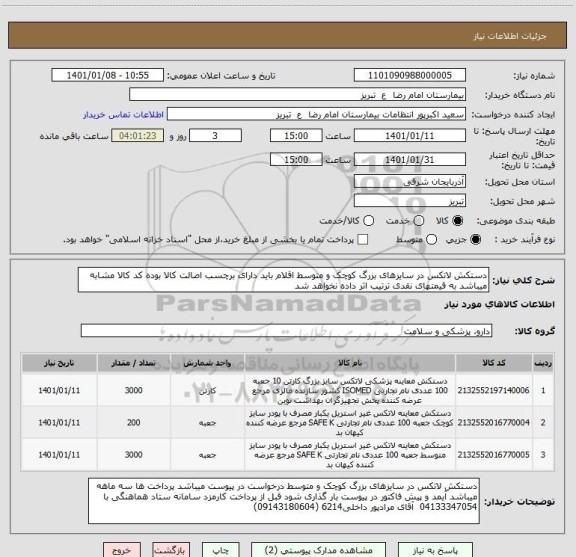
Task: Click the general need description text box
Action: pyautogui.click(x=284, y=280)
